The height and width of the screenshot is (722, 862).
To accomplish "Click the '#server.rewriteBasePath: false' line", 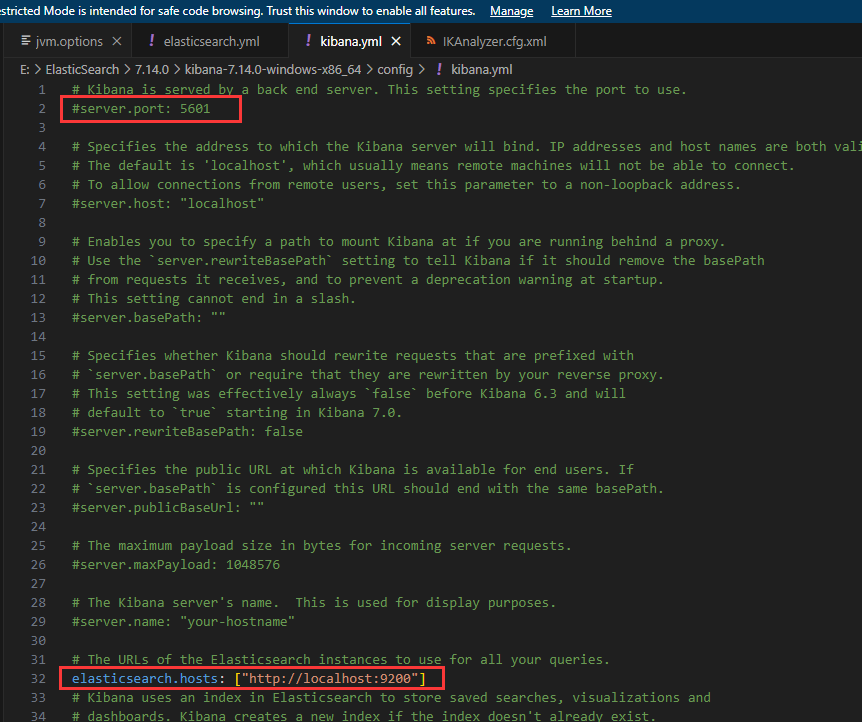I will pos(187,432).
